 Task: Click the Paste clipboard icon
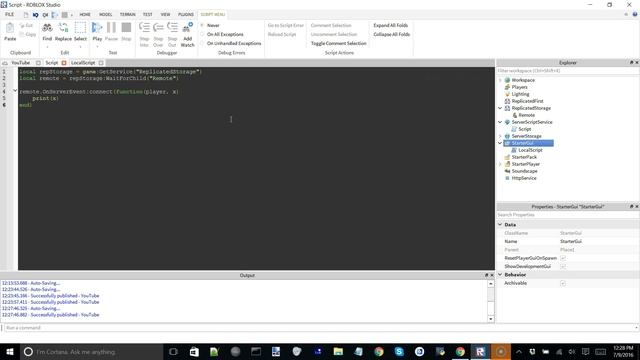click(10, 28)
